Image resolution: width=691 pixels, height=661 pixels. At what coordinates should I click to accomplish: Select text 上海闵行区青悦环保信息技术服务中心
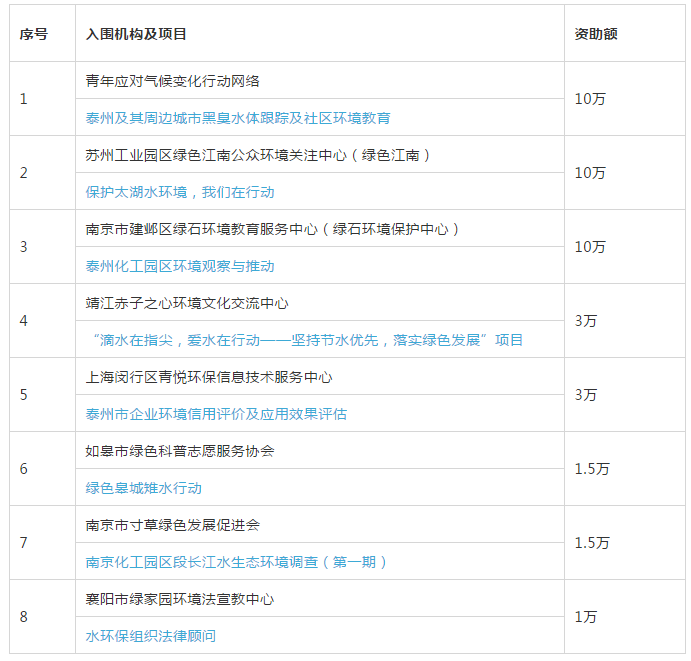[209, 377]
